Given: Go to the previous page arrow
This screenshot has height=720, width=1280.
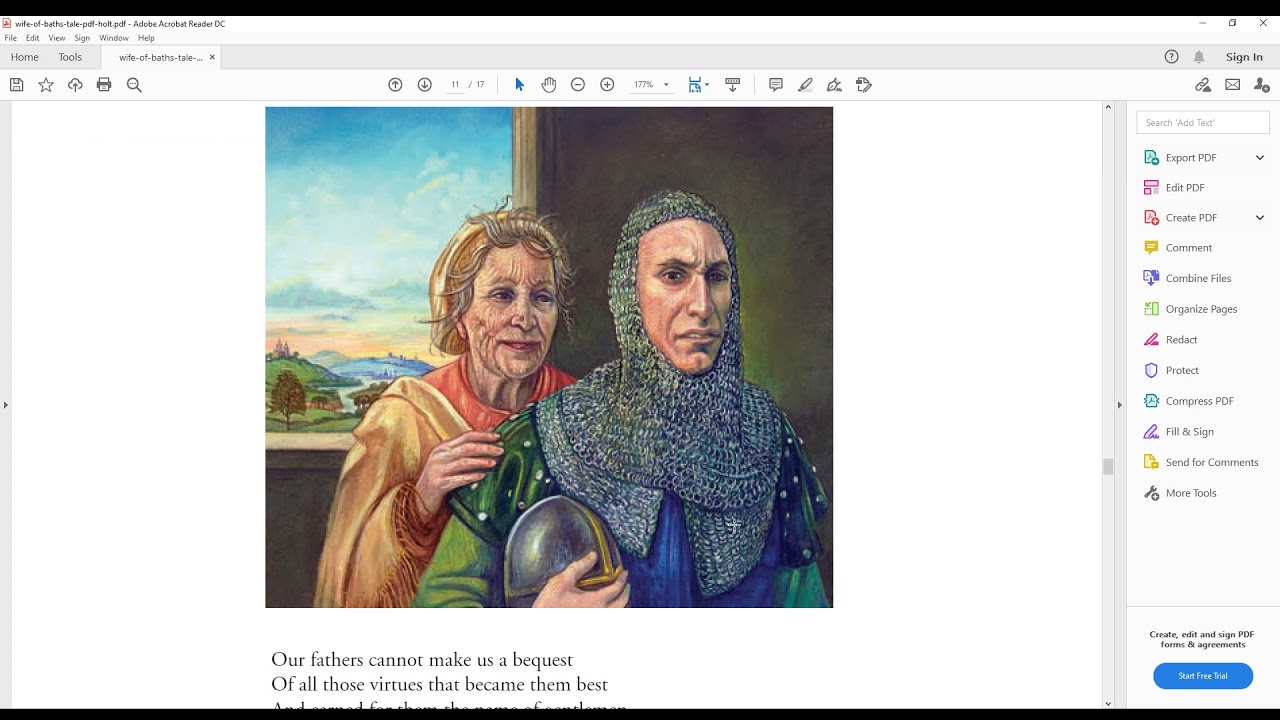Looking at the screenshot, I should pos(395,85).
